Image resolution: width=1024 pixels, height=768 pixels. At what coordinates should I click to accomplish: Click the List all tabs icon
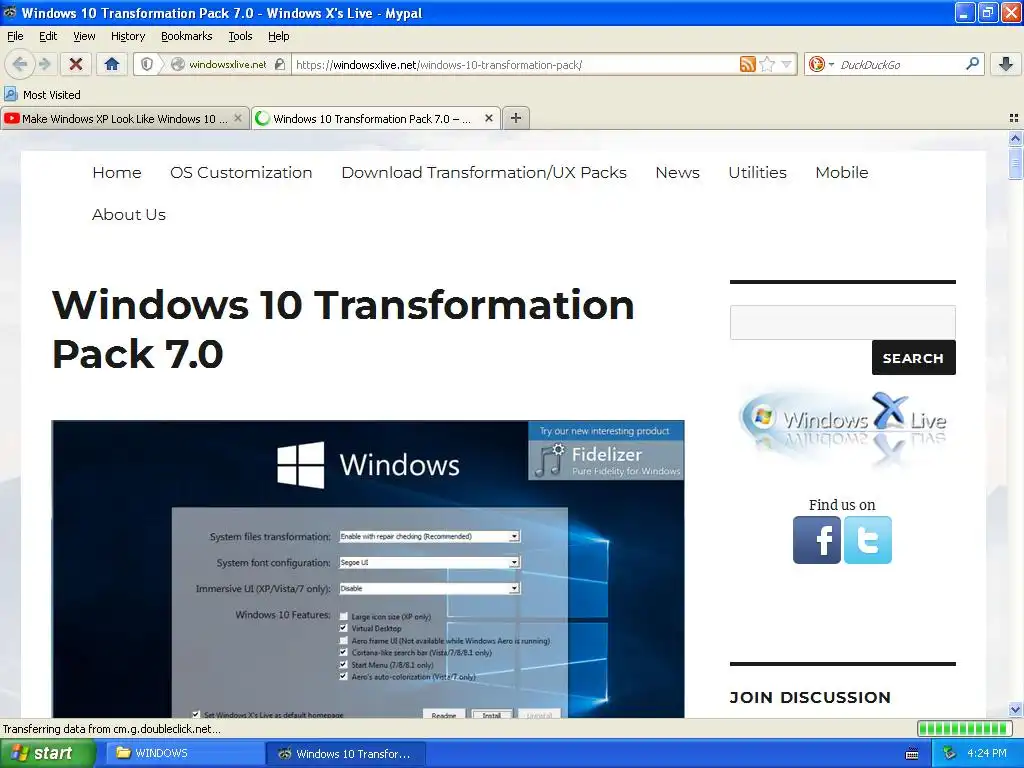[x=1014, y=118]
